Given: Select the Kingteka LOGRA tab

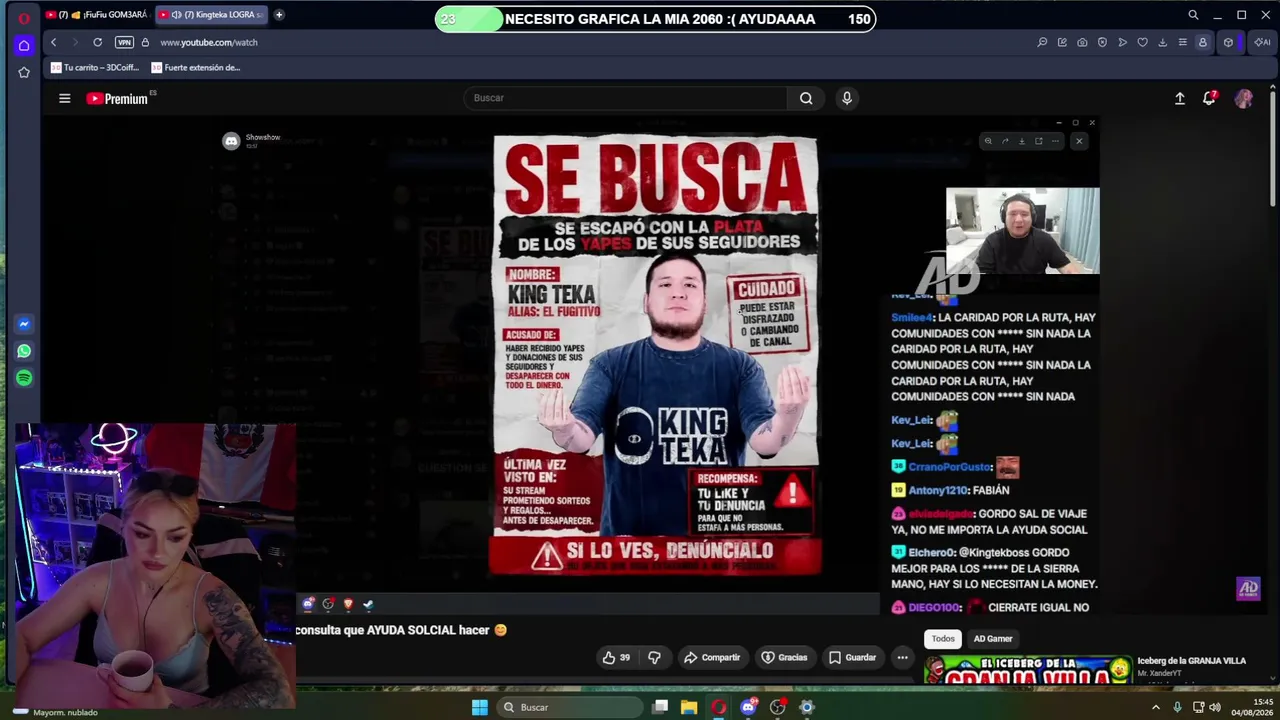Looking at the screenshot, I should coord(211,15).
